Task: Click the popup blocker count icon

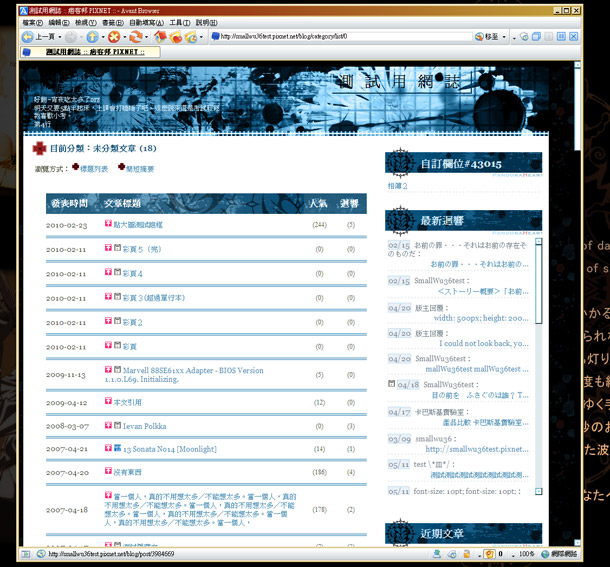Action: [x=489, y=553]
